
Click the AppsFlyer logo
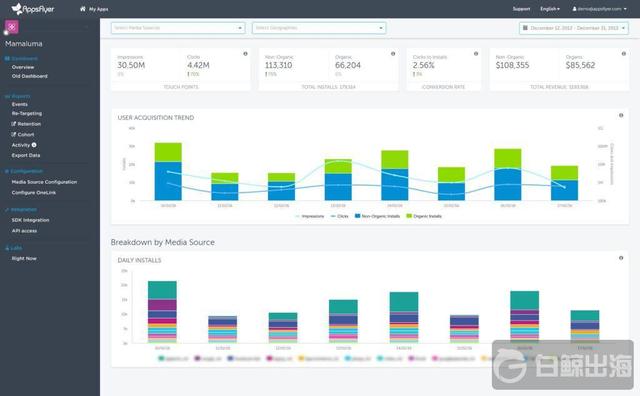pyautogui.click(x=33, y=9)
